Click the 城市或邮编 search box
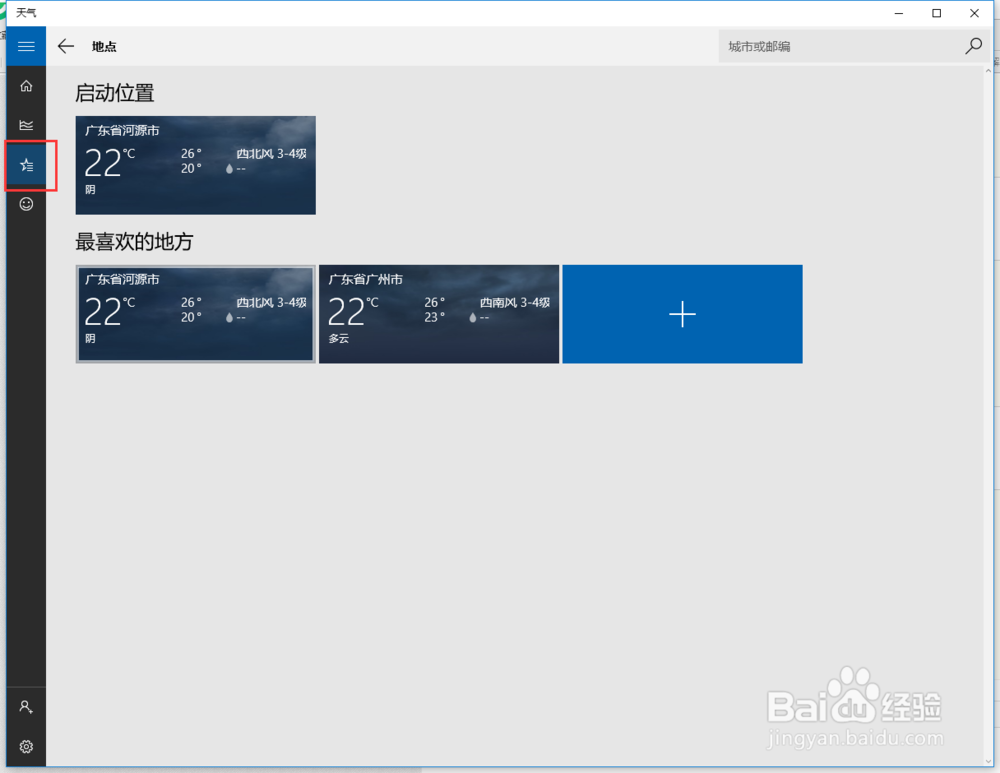 [840, 46]
